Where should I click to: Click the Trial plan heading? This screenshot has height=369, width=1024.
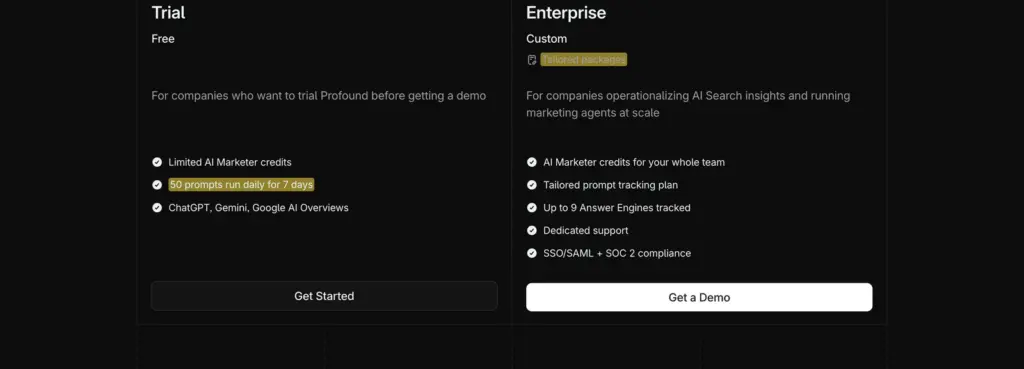[168, 12]
